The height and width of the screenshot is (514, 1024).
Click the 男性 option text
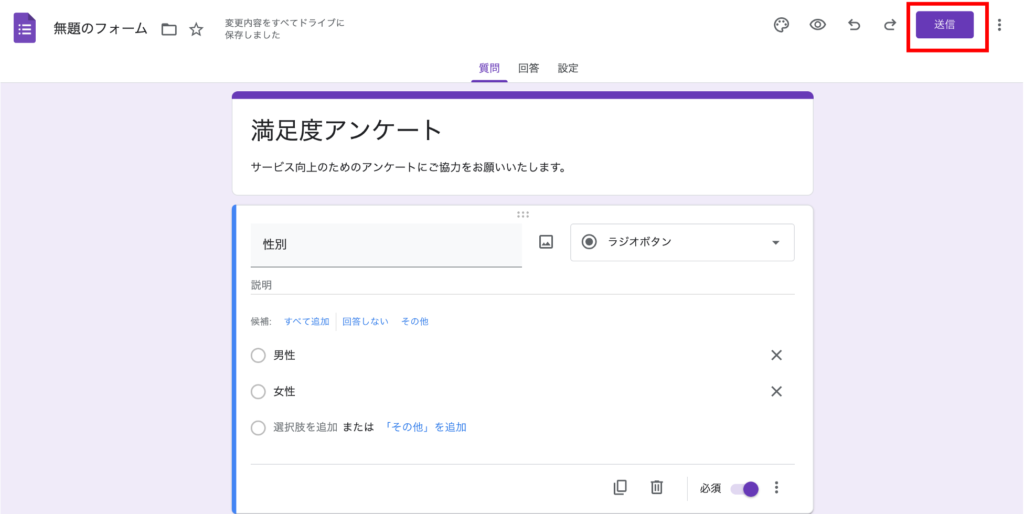[x=284, y=356]
